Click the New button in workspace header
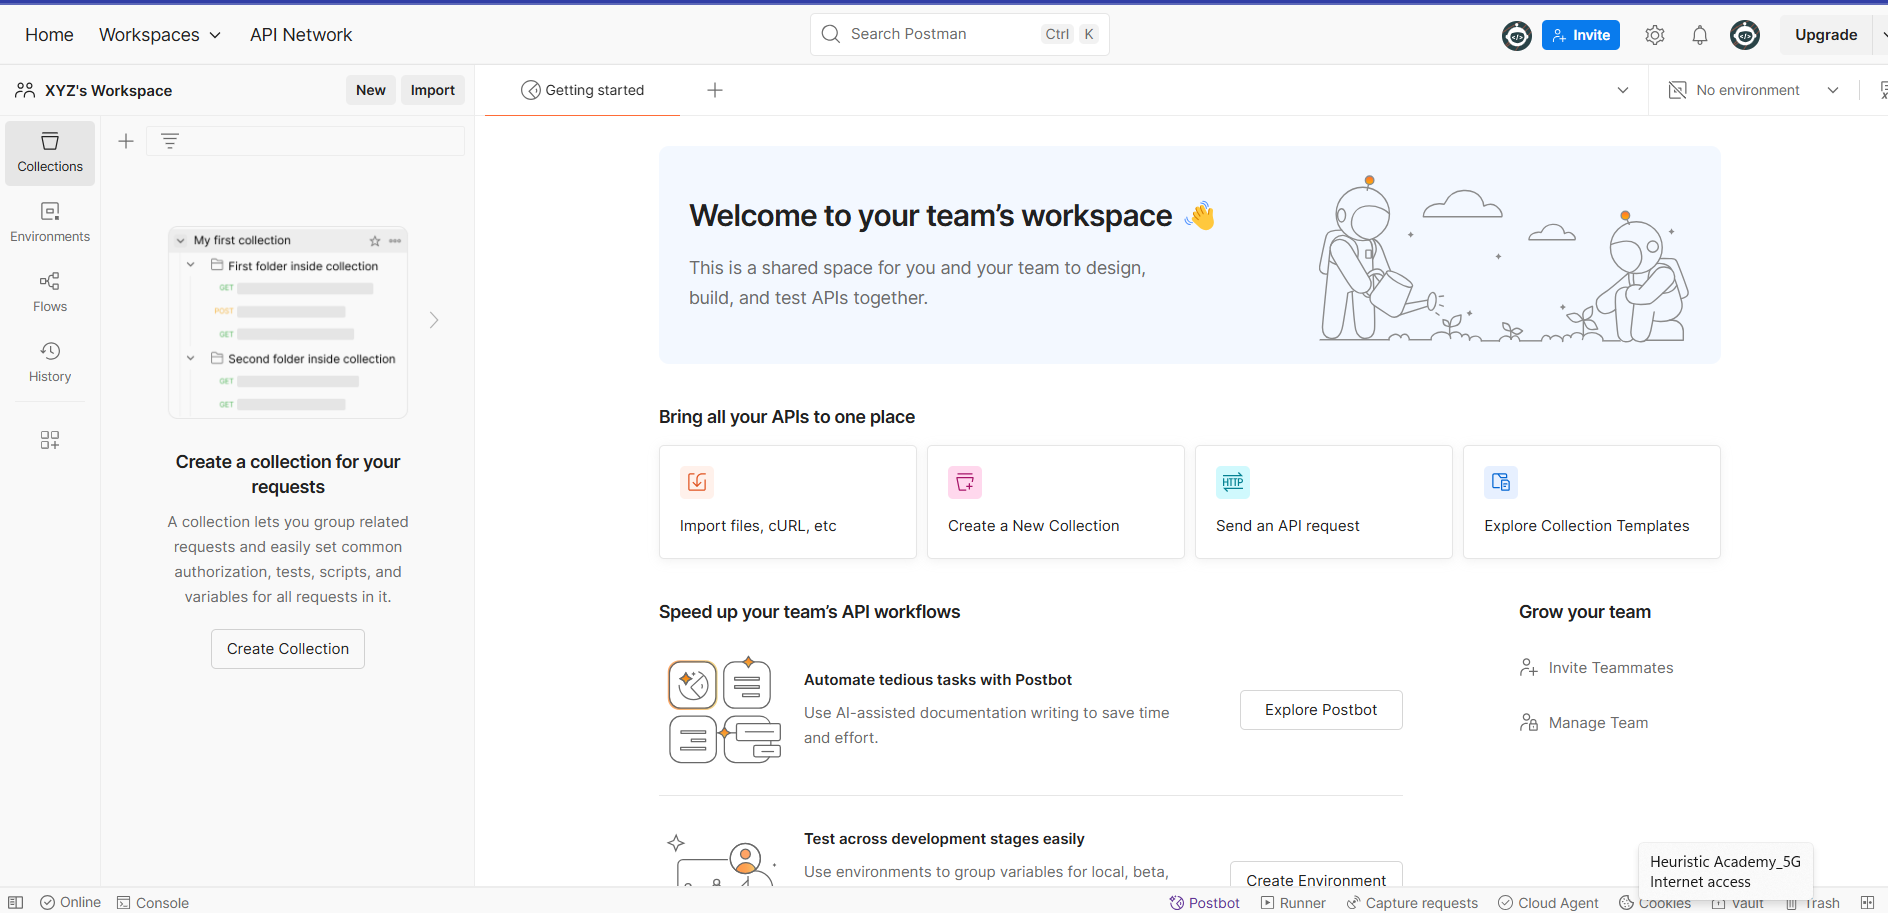 point(371,90)
